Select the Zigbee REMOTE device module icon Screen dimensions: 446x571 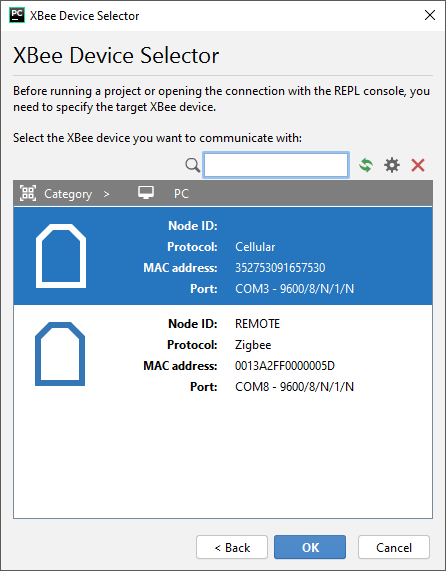pyautogui.click(x=60, y=354)
